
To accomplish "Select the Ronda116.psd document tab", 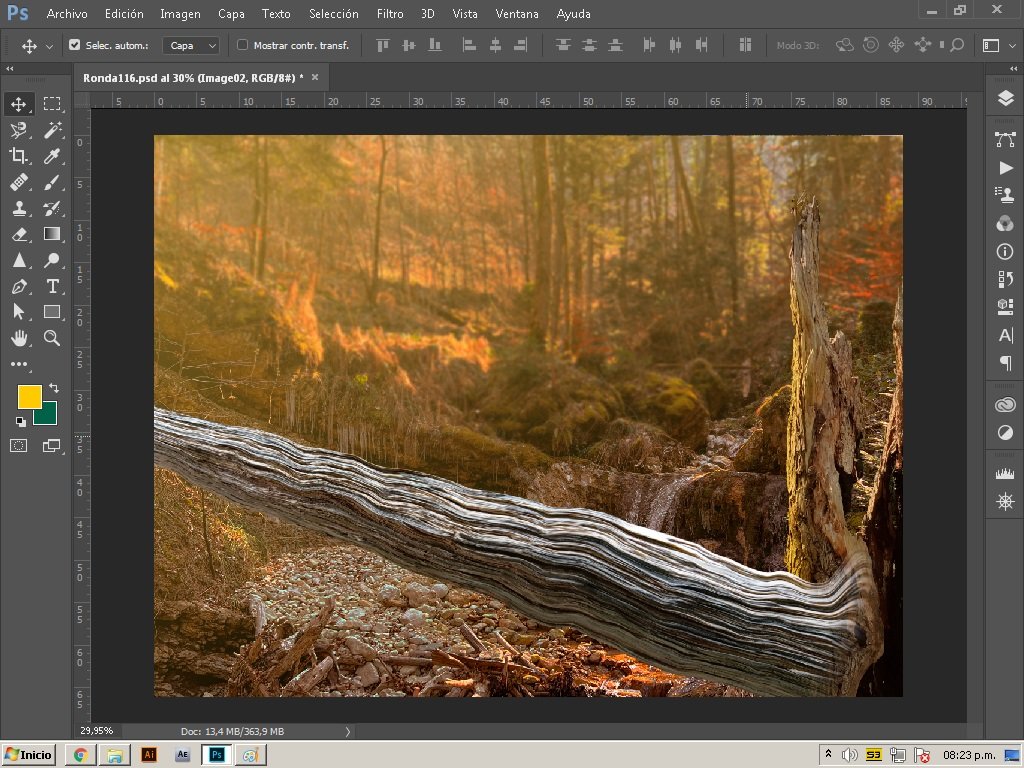I will (193, 78).
